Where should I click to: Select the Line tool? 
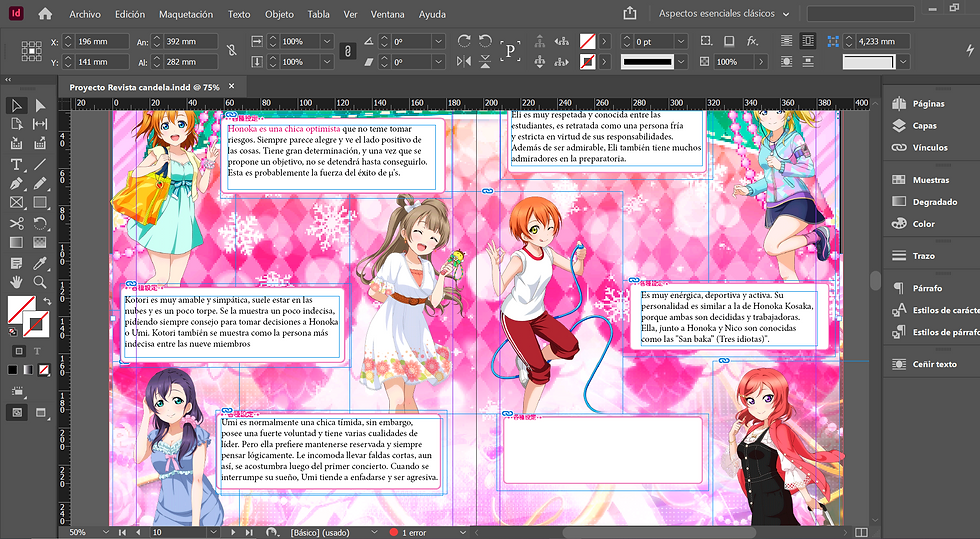click(x=40, y=164)
